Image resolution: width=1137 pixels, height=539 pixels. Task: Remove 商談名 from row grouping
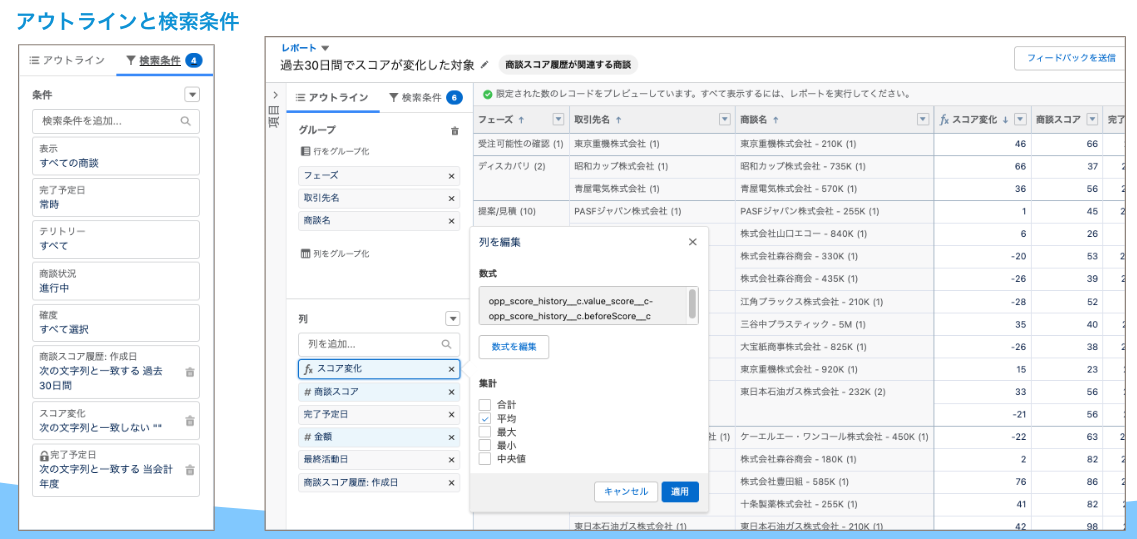tap(451, 220)
